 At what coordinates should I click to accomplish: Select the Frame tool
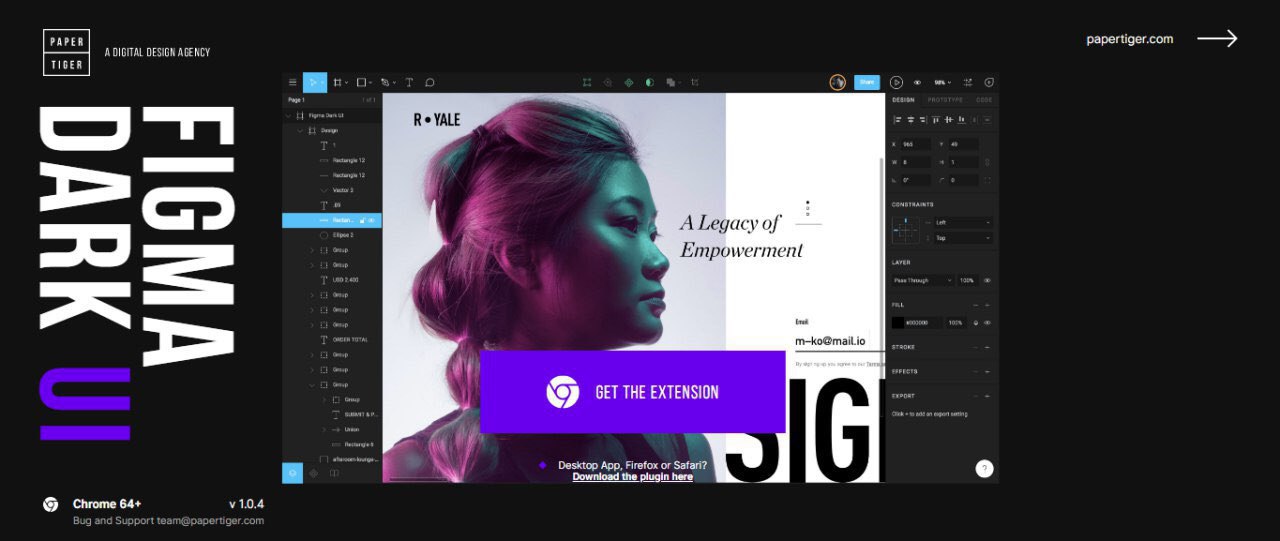coord(338,82)
